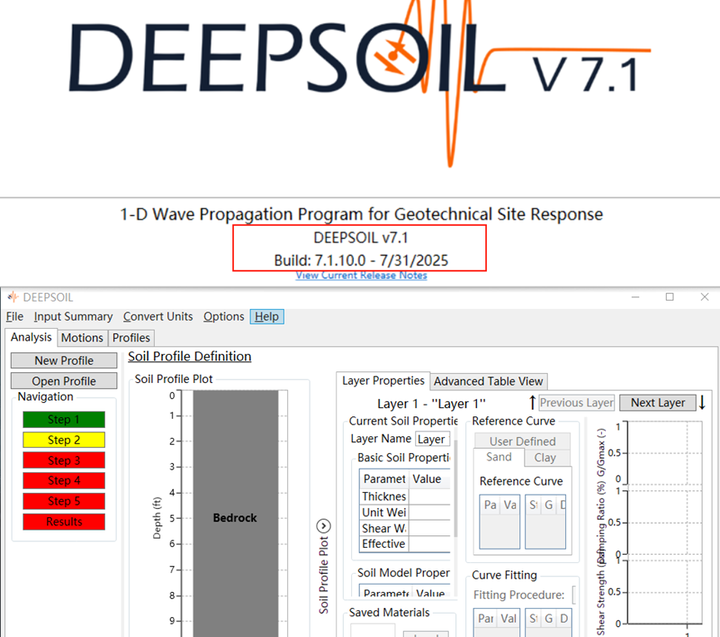Click the 'Paramet' column header in Basic Soil Properties

[384, 479]
